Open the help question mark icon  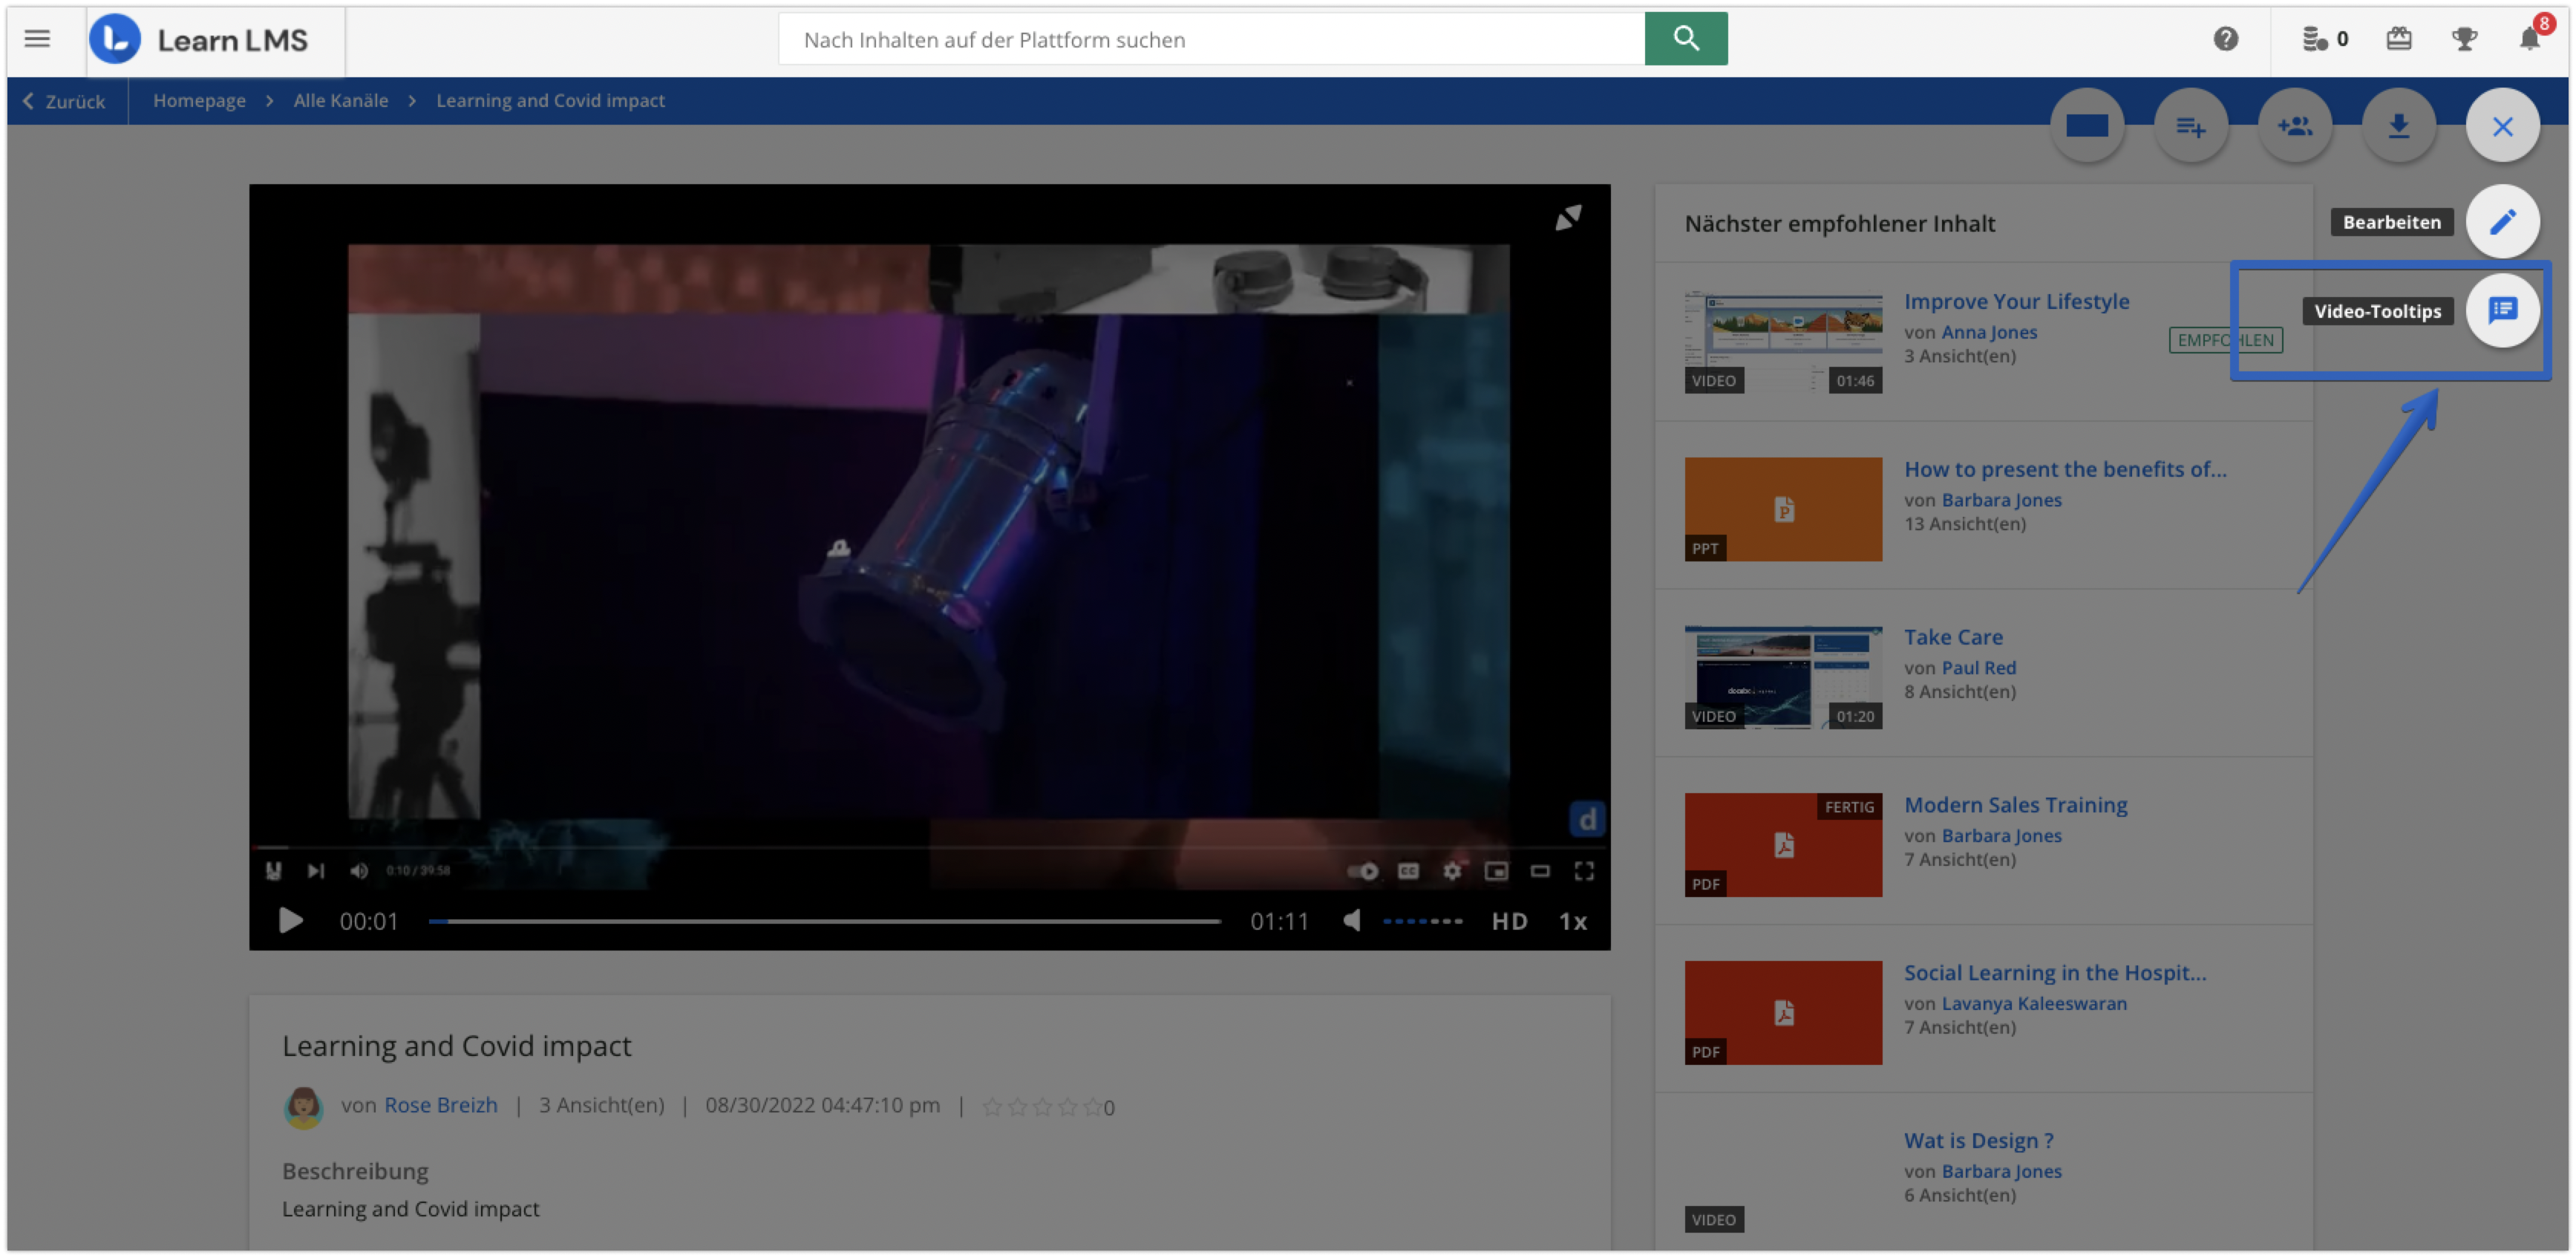point(2225,39)
